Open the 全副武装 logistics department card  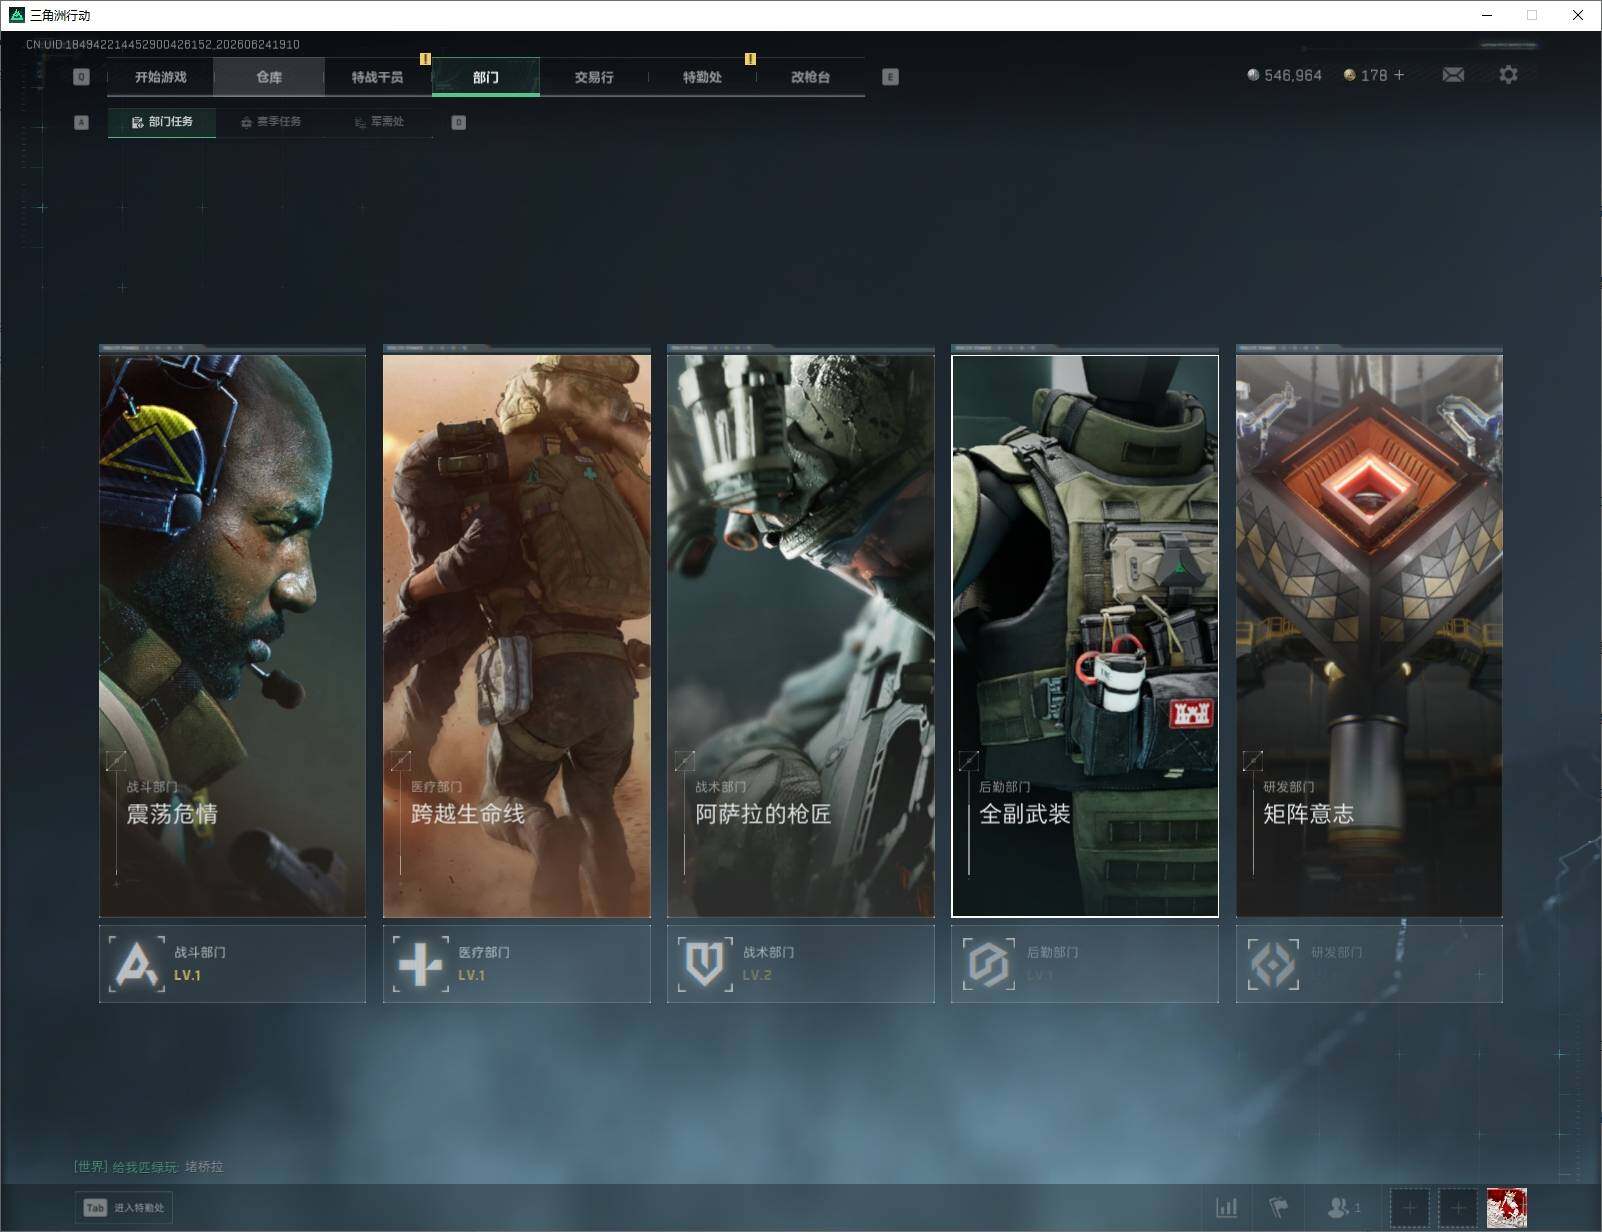pos(1085,634)
